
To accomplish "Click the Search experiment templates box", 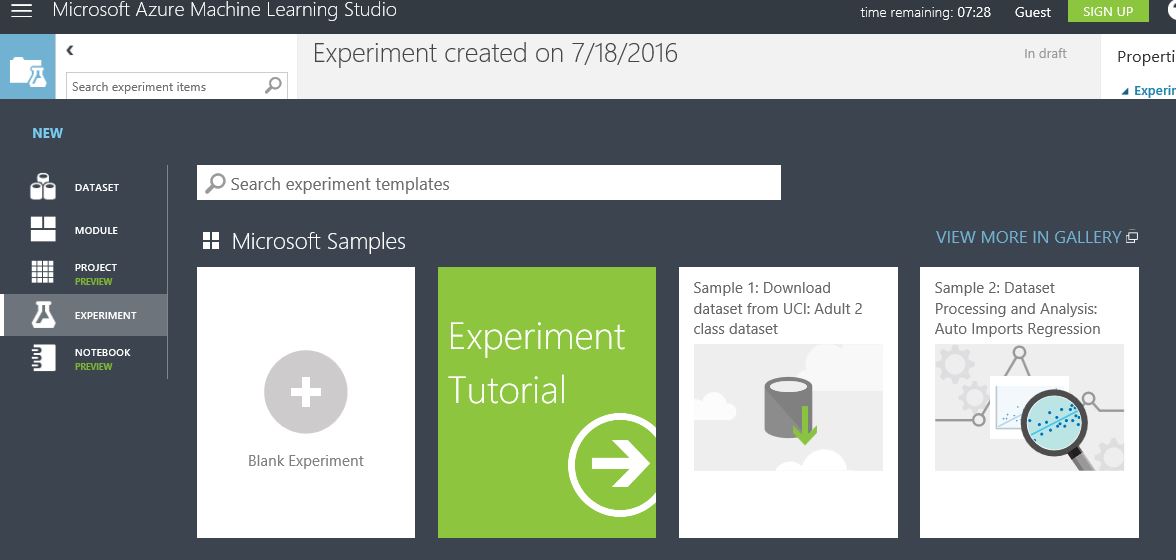I will [x=489, y=184].
